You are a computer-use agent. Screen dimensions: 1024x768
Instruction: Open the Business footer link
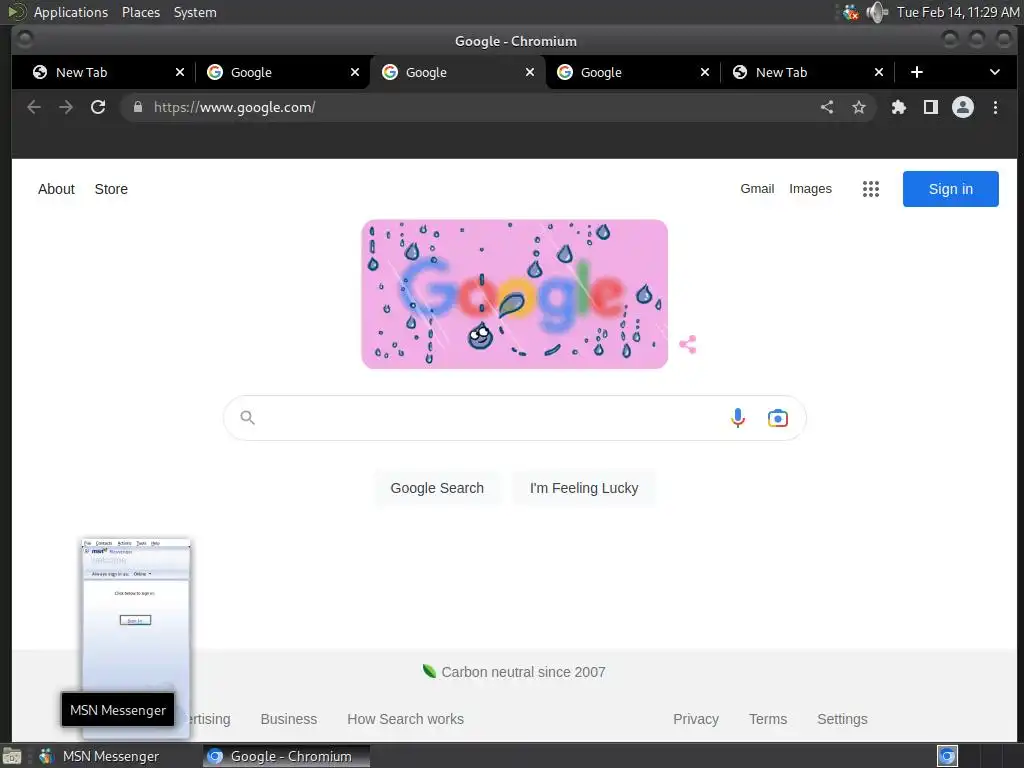[289, 719]
